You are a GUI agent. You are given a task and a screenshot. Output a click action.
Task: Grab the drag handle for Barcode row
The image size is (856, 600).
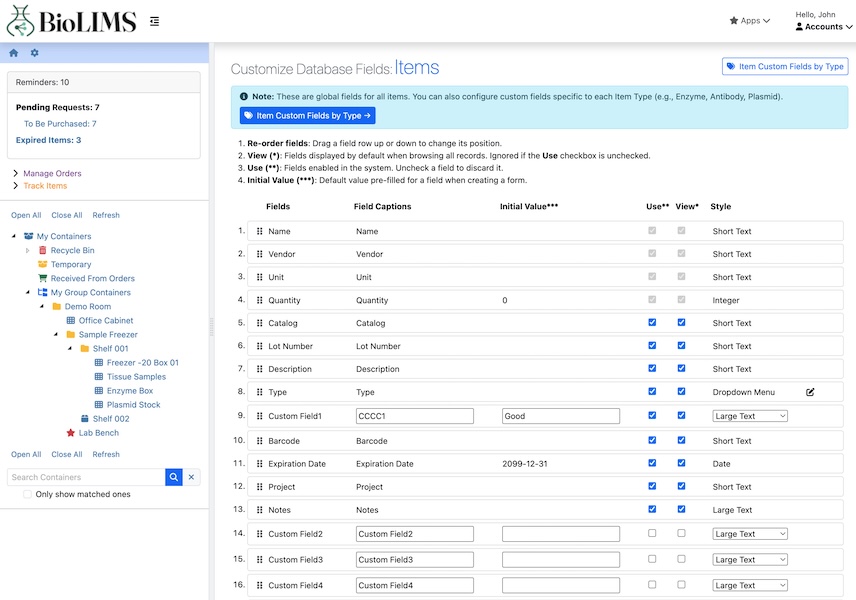(259, 441)
